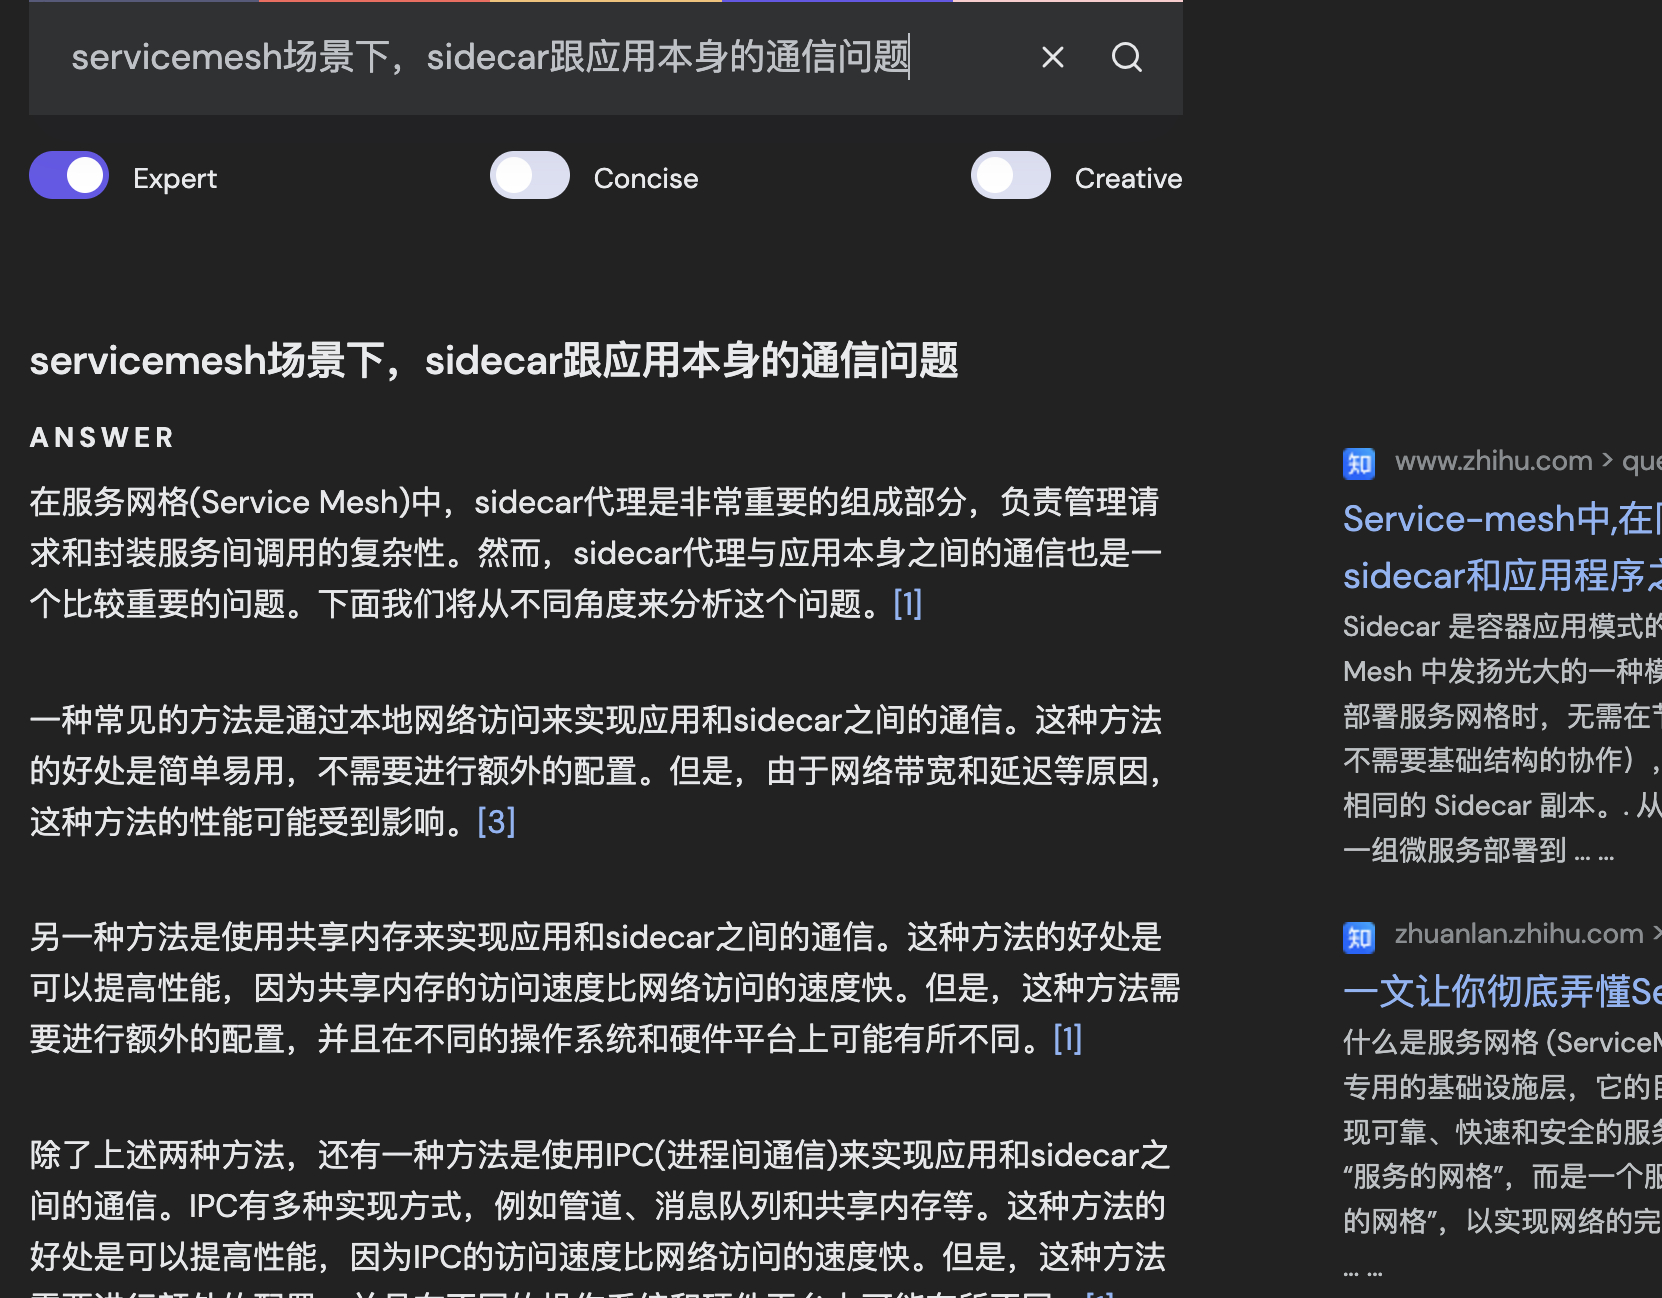The width and height of the screenshot is (1662, 1298).
Task: Click the Expert label text
Action: pyautogui.click(x=175, y=179)
